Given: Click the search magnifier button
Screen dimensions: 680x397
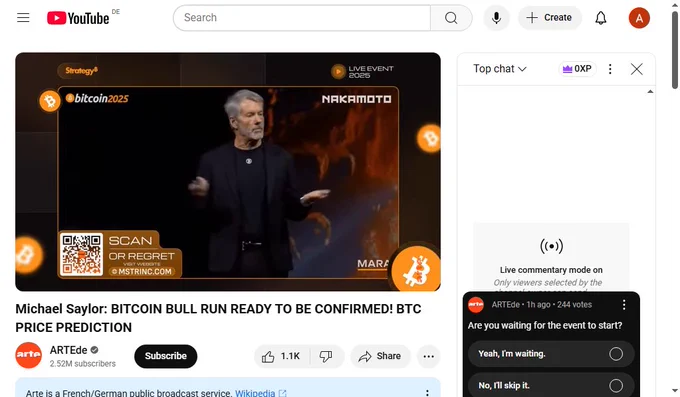Looking at the screenshot, I should click(451, 18).
